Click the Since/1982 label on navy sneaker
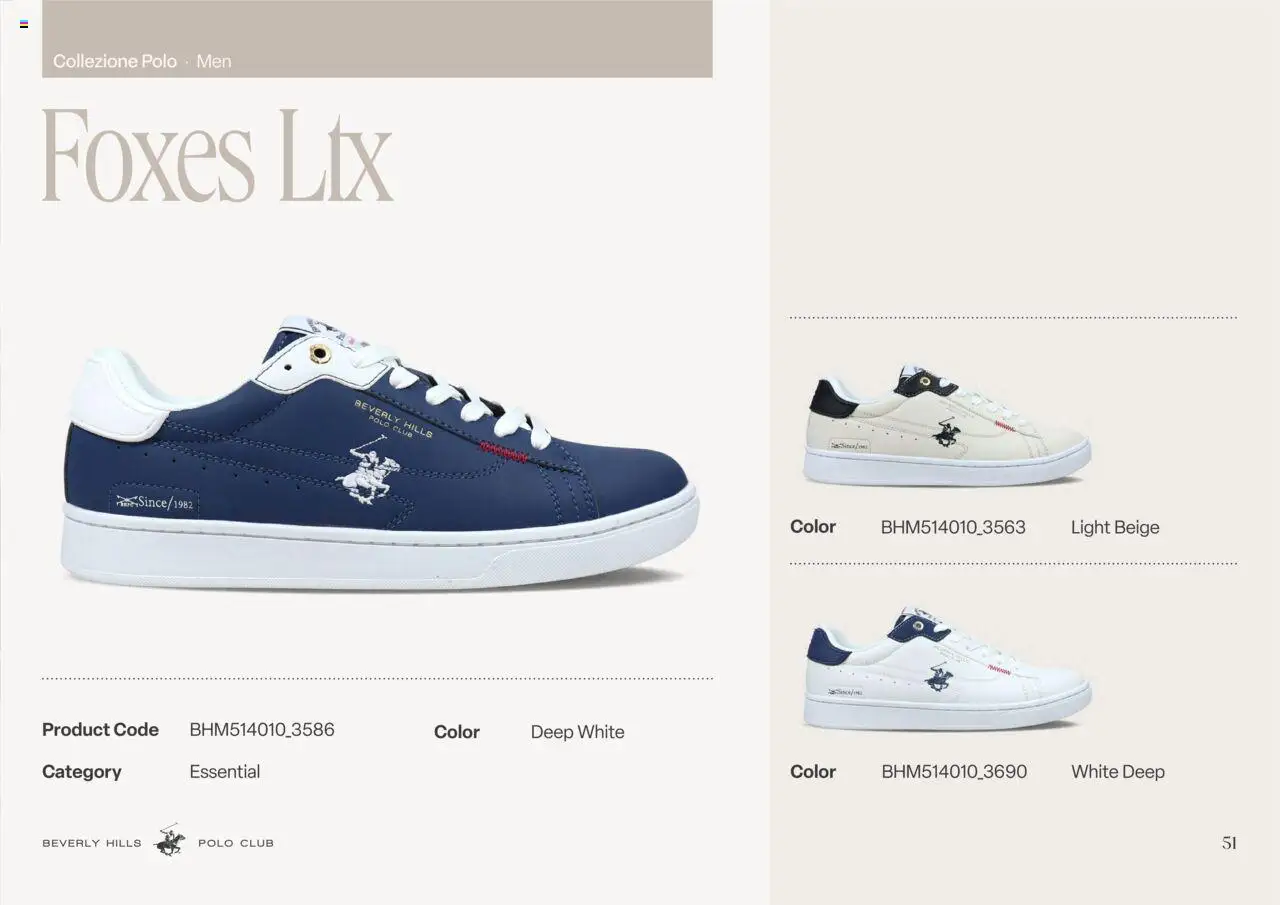1280x905 pixels. click(x=154, y=502)
